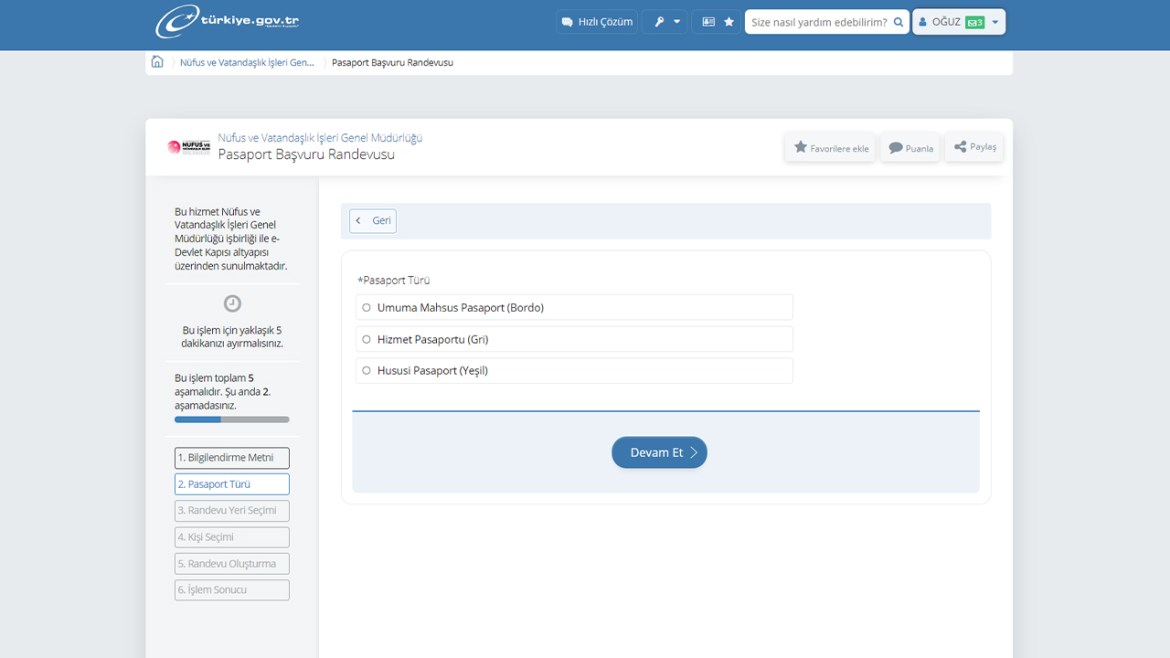
Task: Click the search magnifier icon
Action: click(x=898, y=22)
